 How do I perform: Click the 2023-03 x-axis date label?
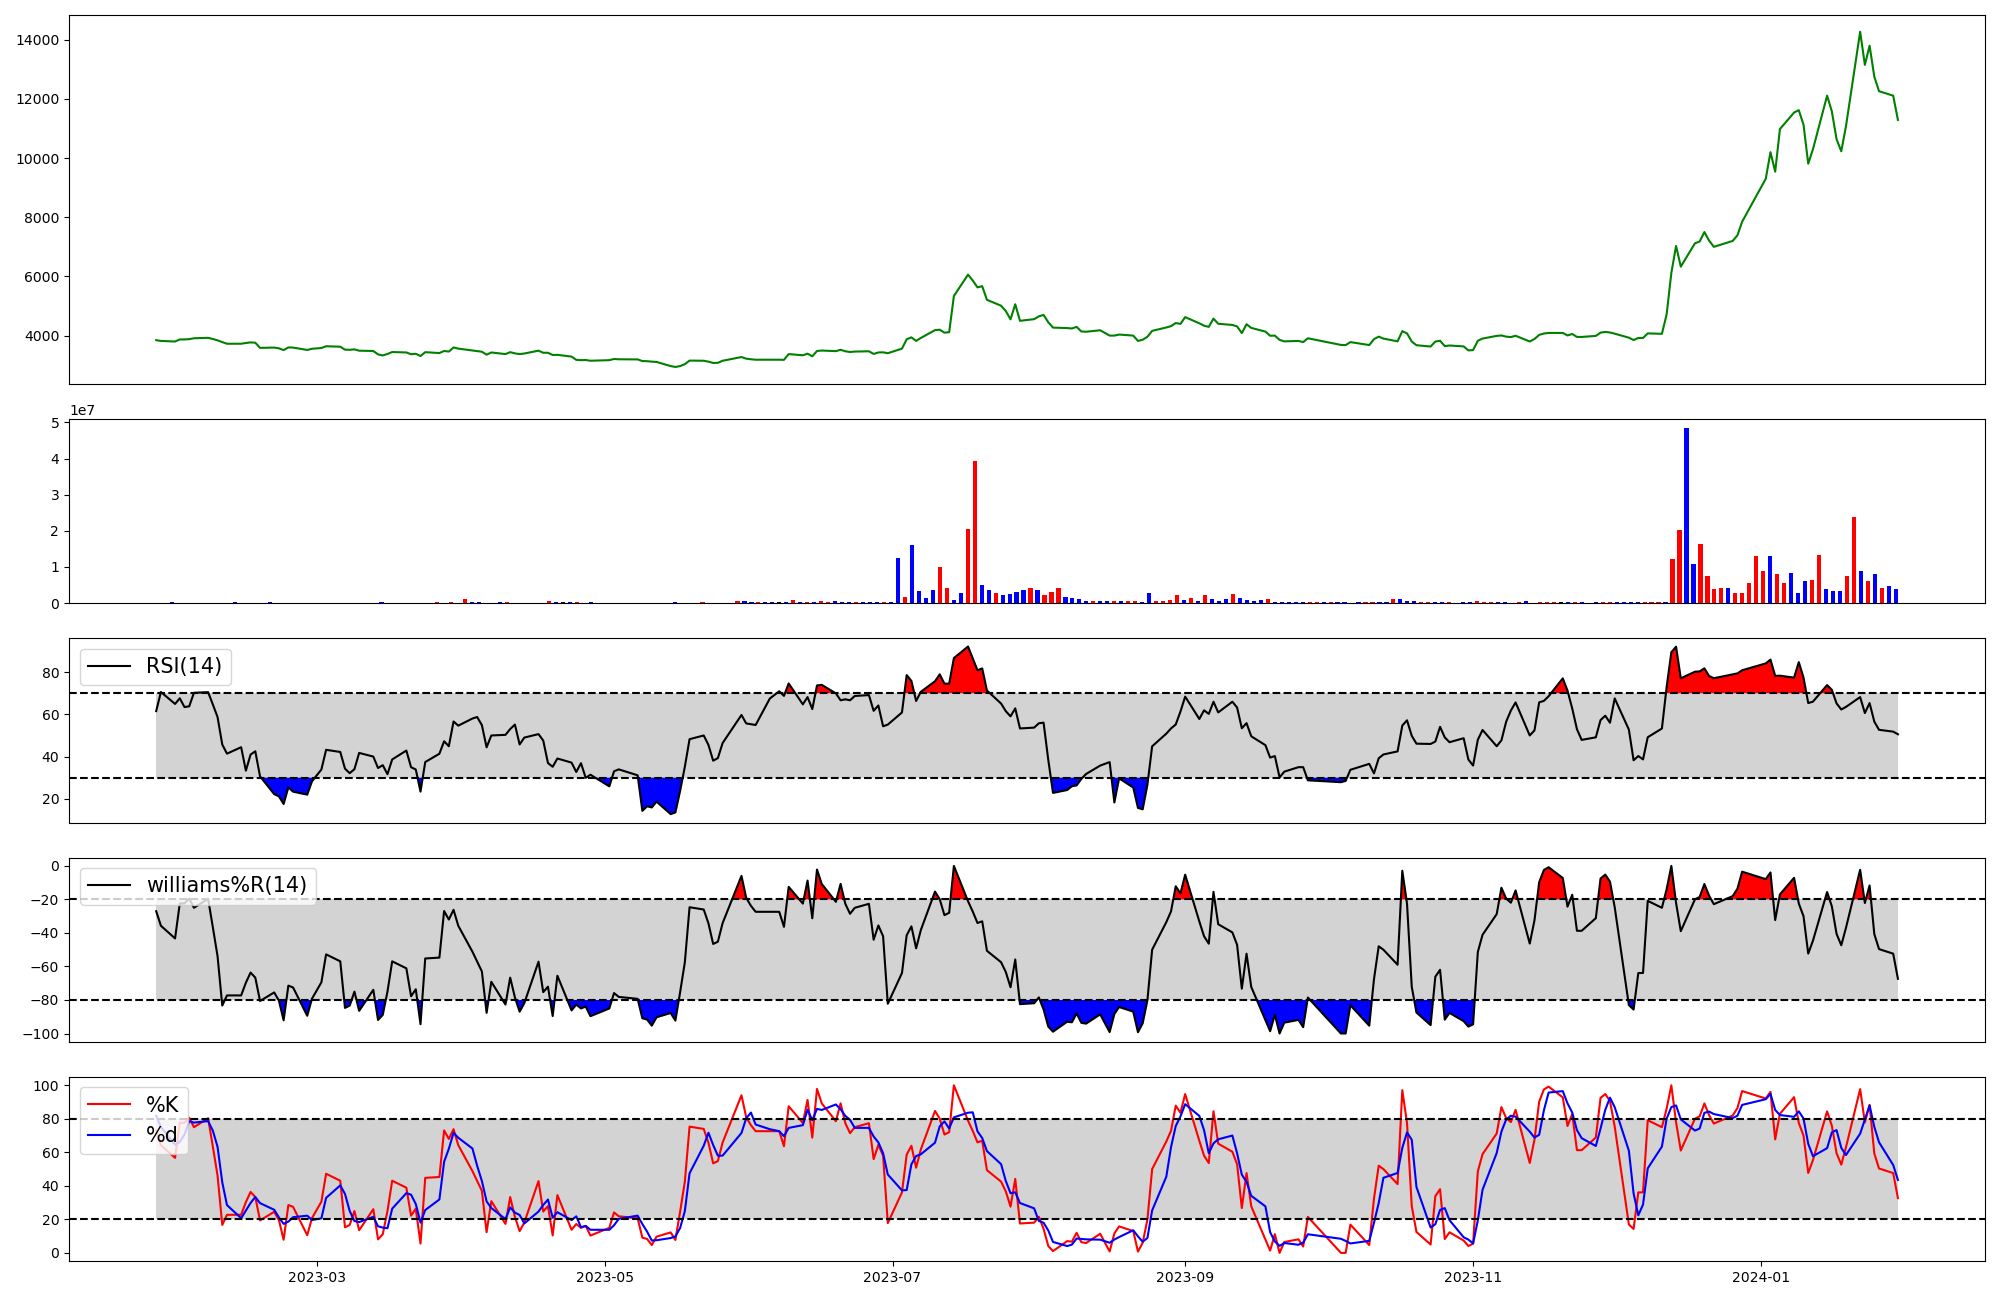coord(317,1277)
